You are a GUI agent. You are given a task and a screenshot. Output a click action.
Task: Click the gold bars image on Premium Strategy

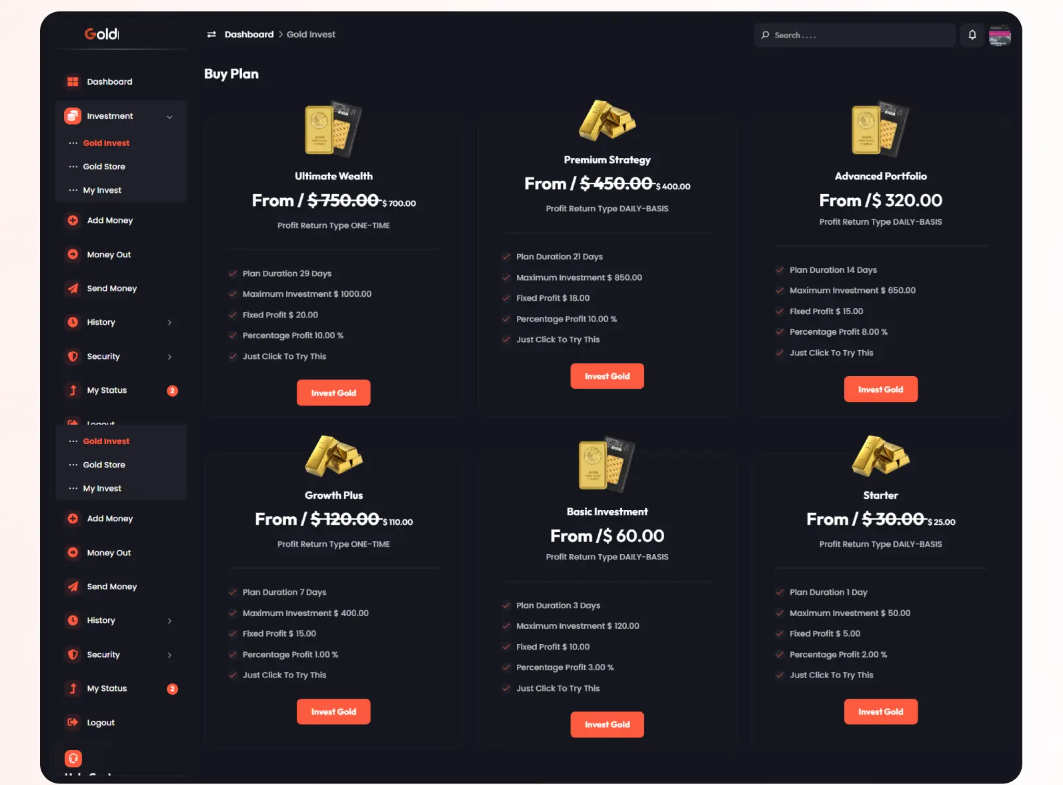607,120
